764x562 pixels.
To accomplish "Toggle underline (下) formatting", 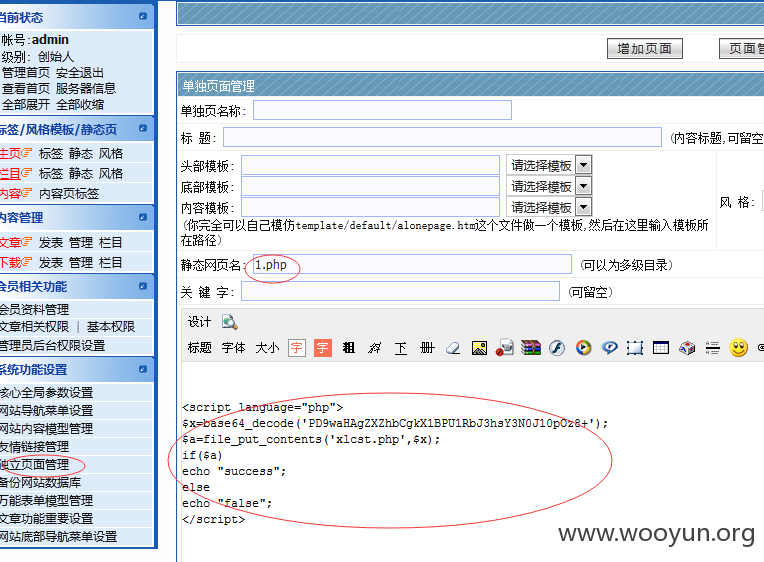I will pyautogui.click(x=401, y=348).
